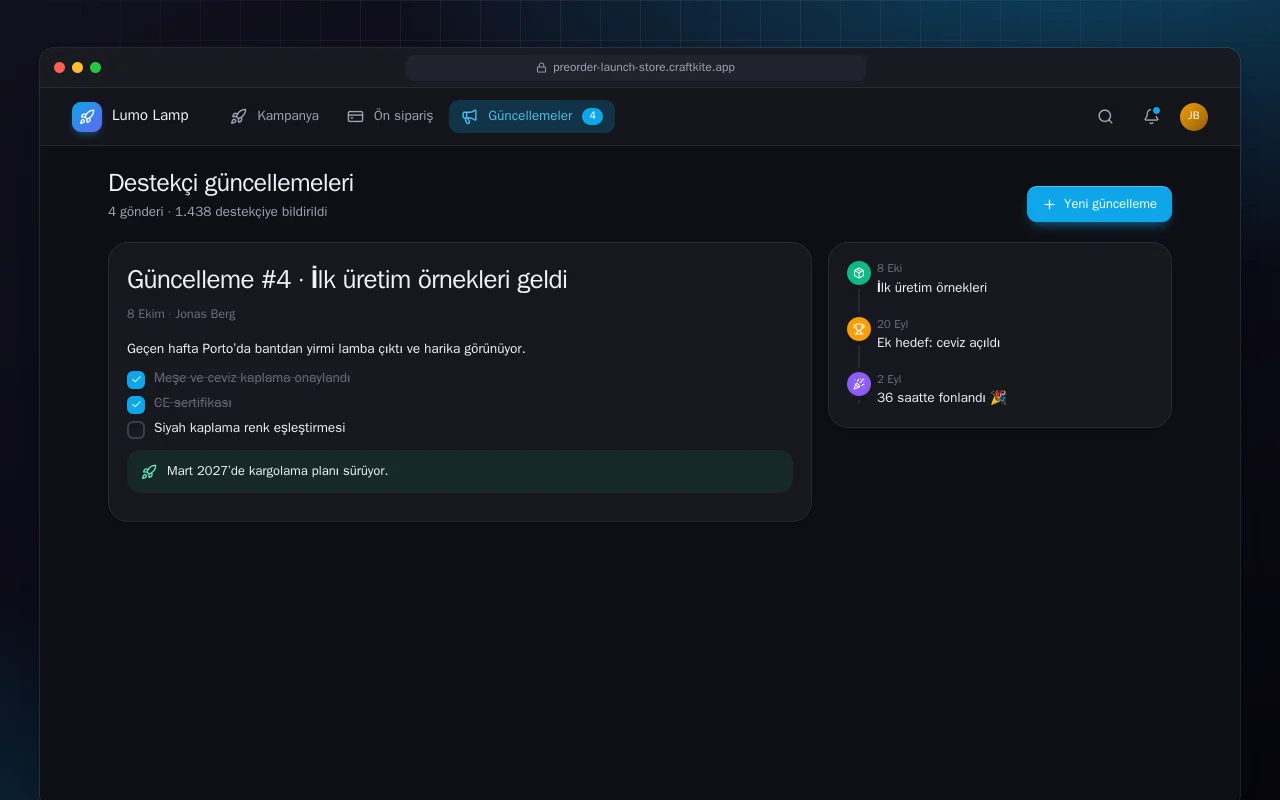Screen dimensions: 1280x800
Task: Click the purple party icon for 2 Eyl
Action: (x=858, y=383)
